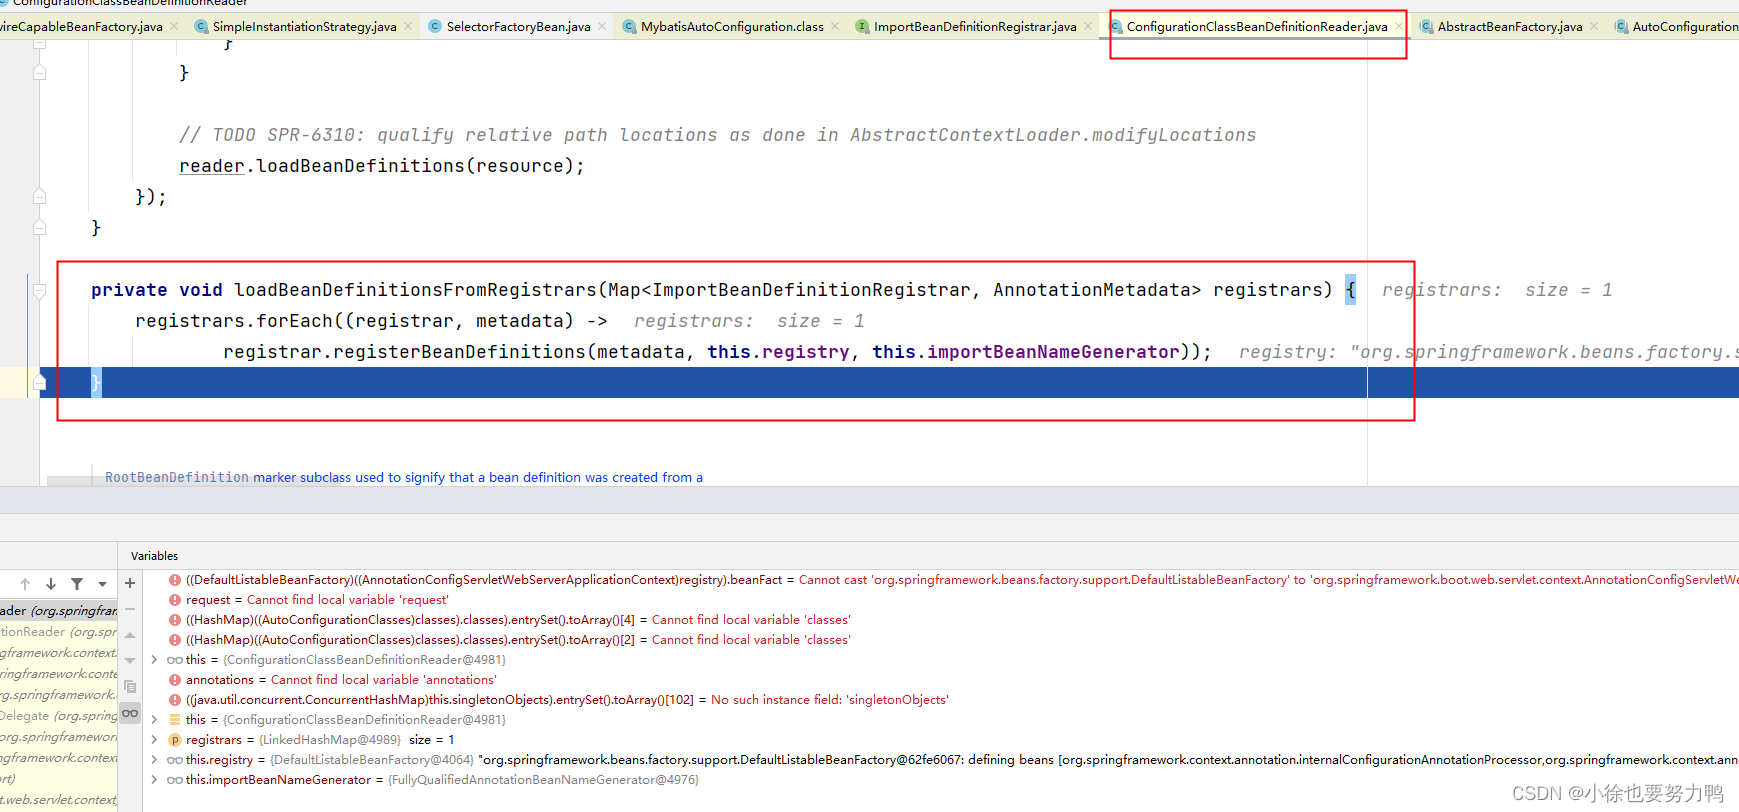1739x812 pixels.
Task: Move the watch up with triangle icon
Action: (x=130, y=635)
